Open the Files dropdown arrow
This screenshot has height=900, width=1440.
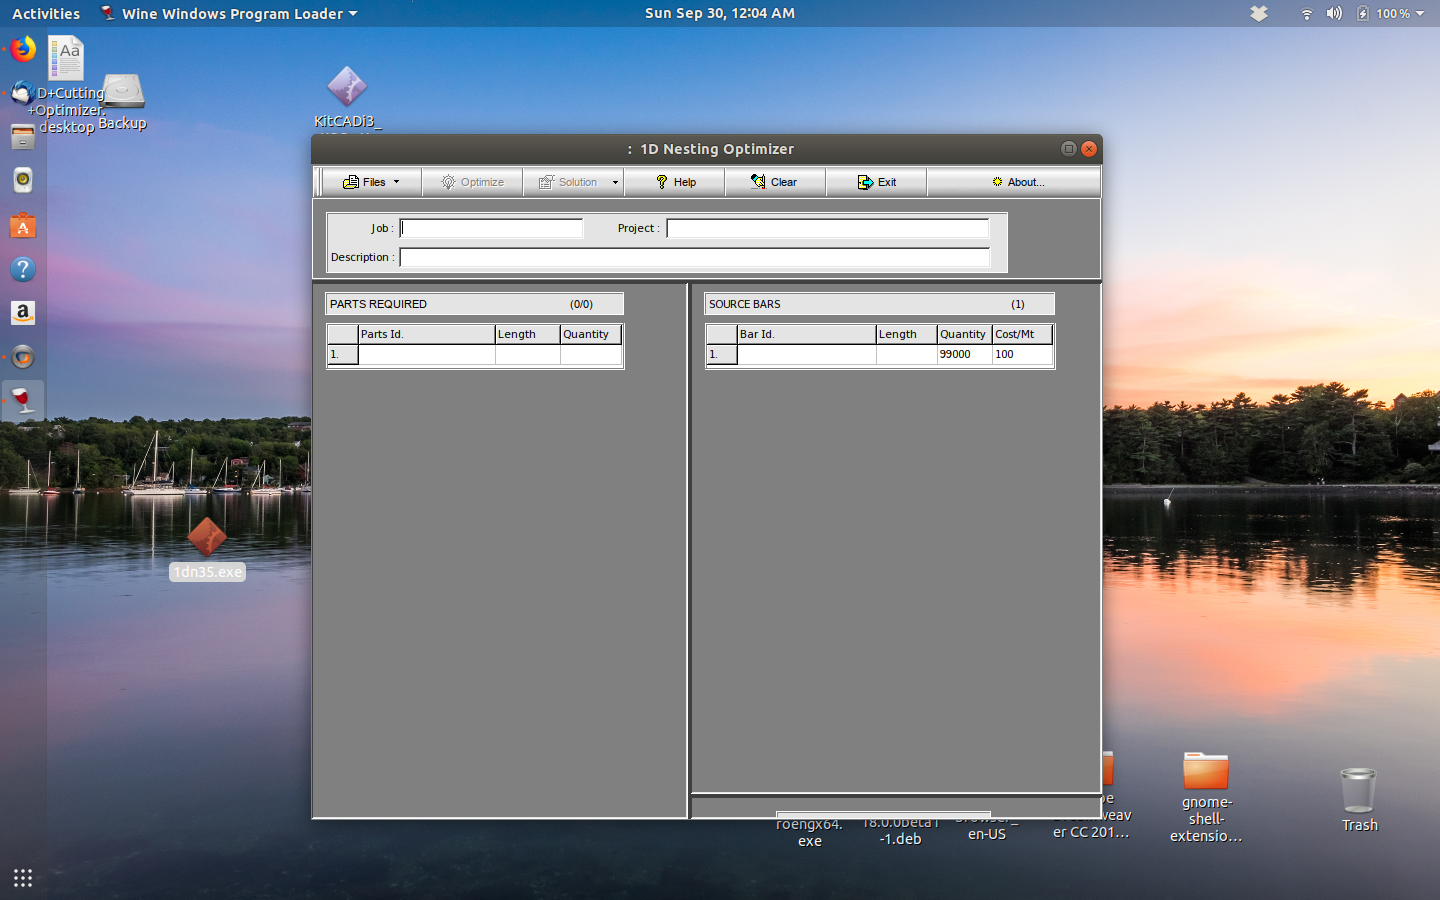pos(394,182)
